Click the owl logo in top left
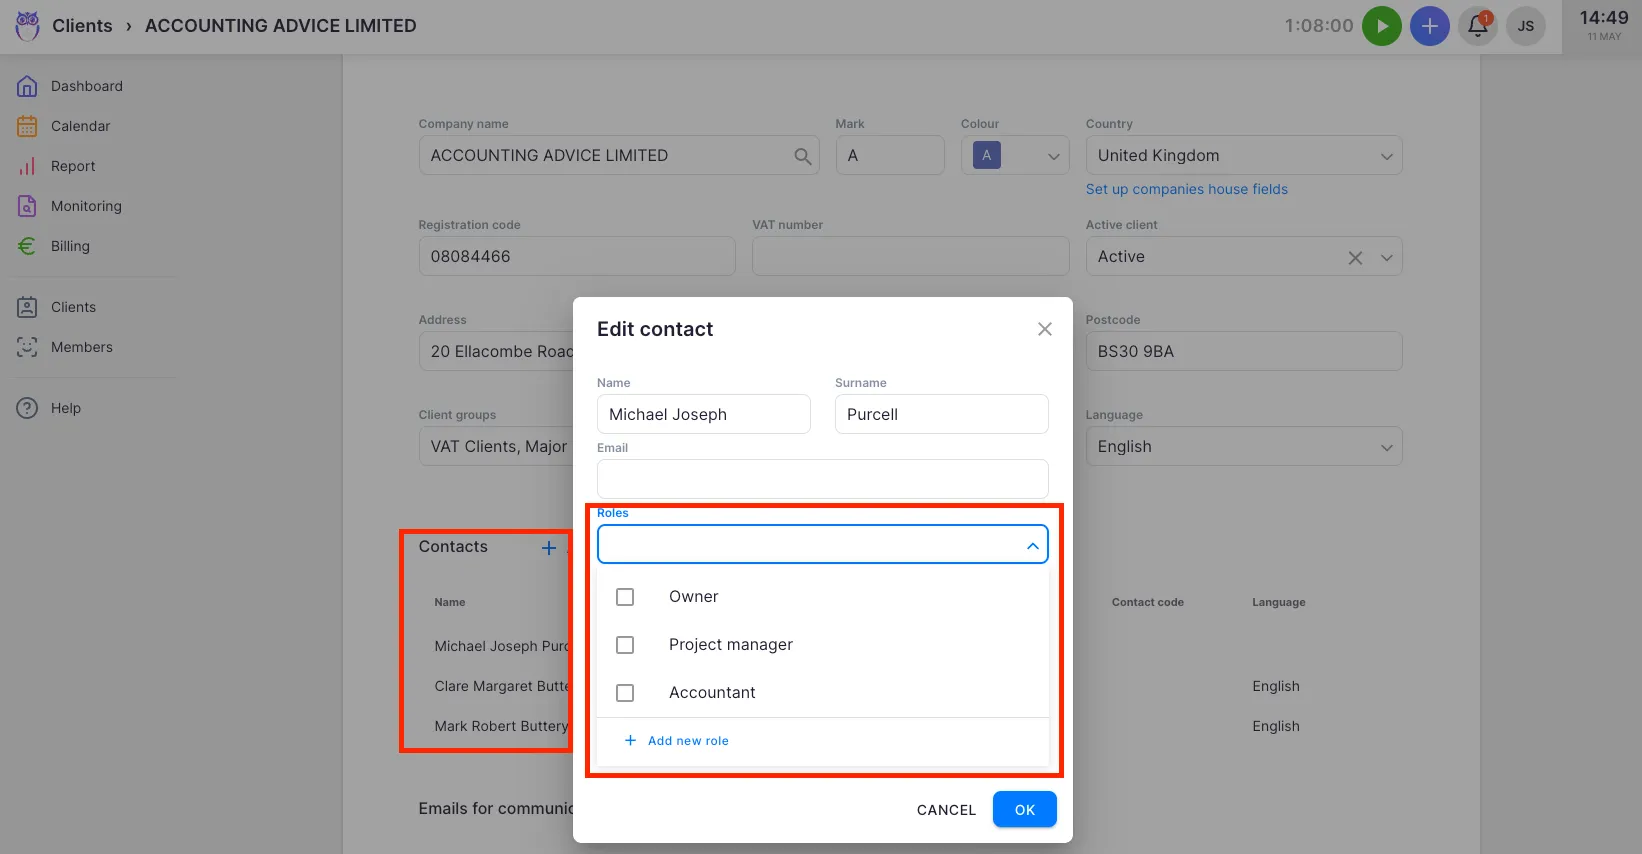This screenshot has height=854, width=1642. (27, 26)
